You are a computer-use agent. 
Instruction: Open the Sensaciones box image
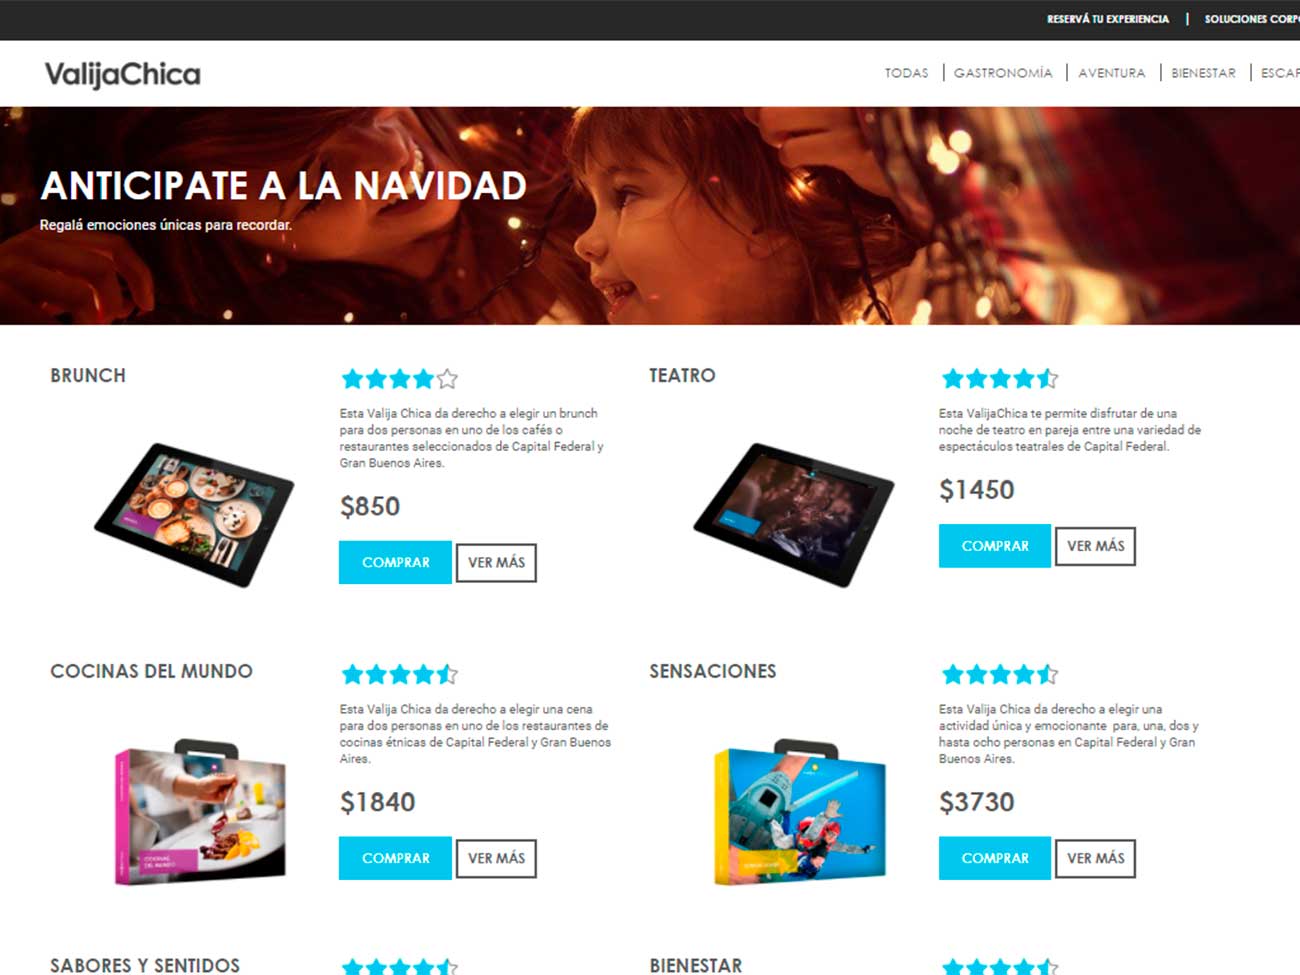[800, 813]
